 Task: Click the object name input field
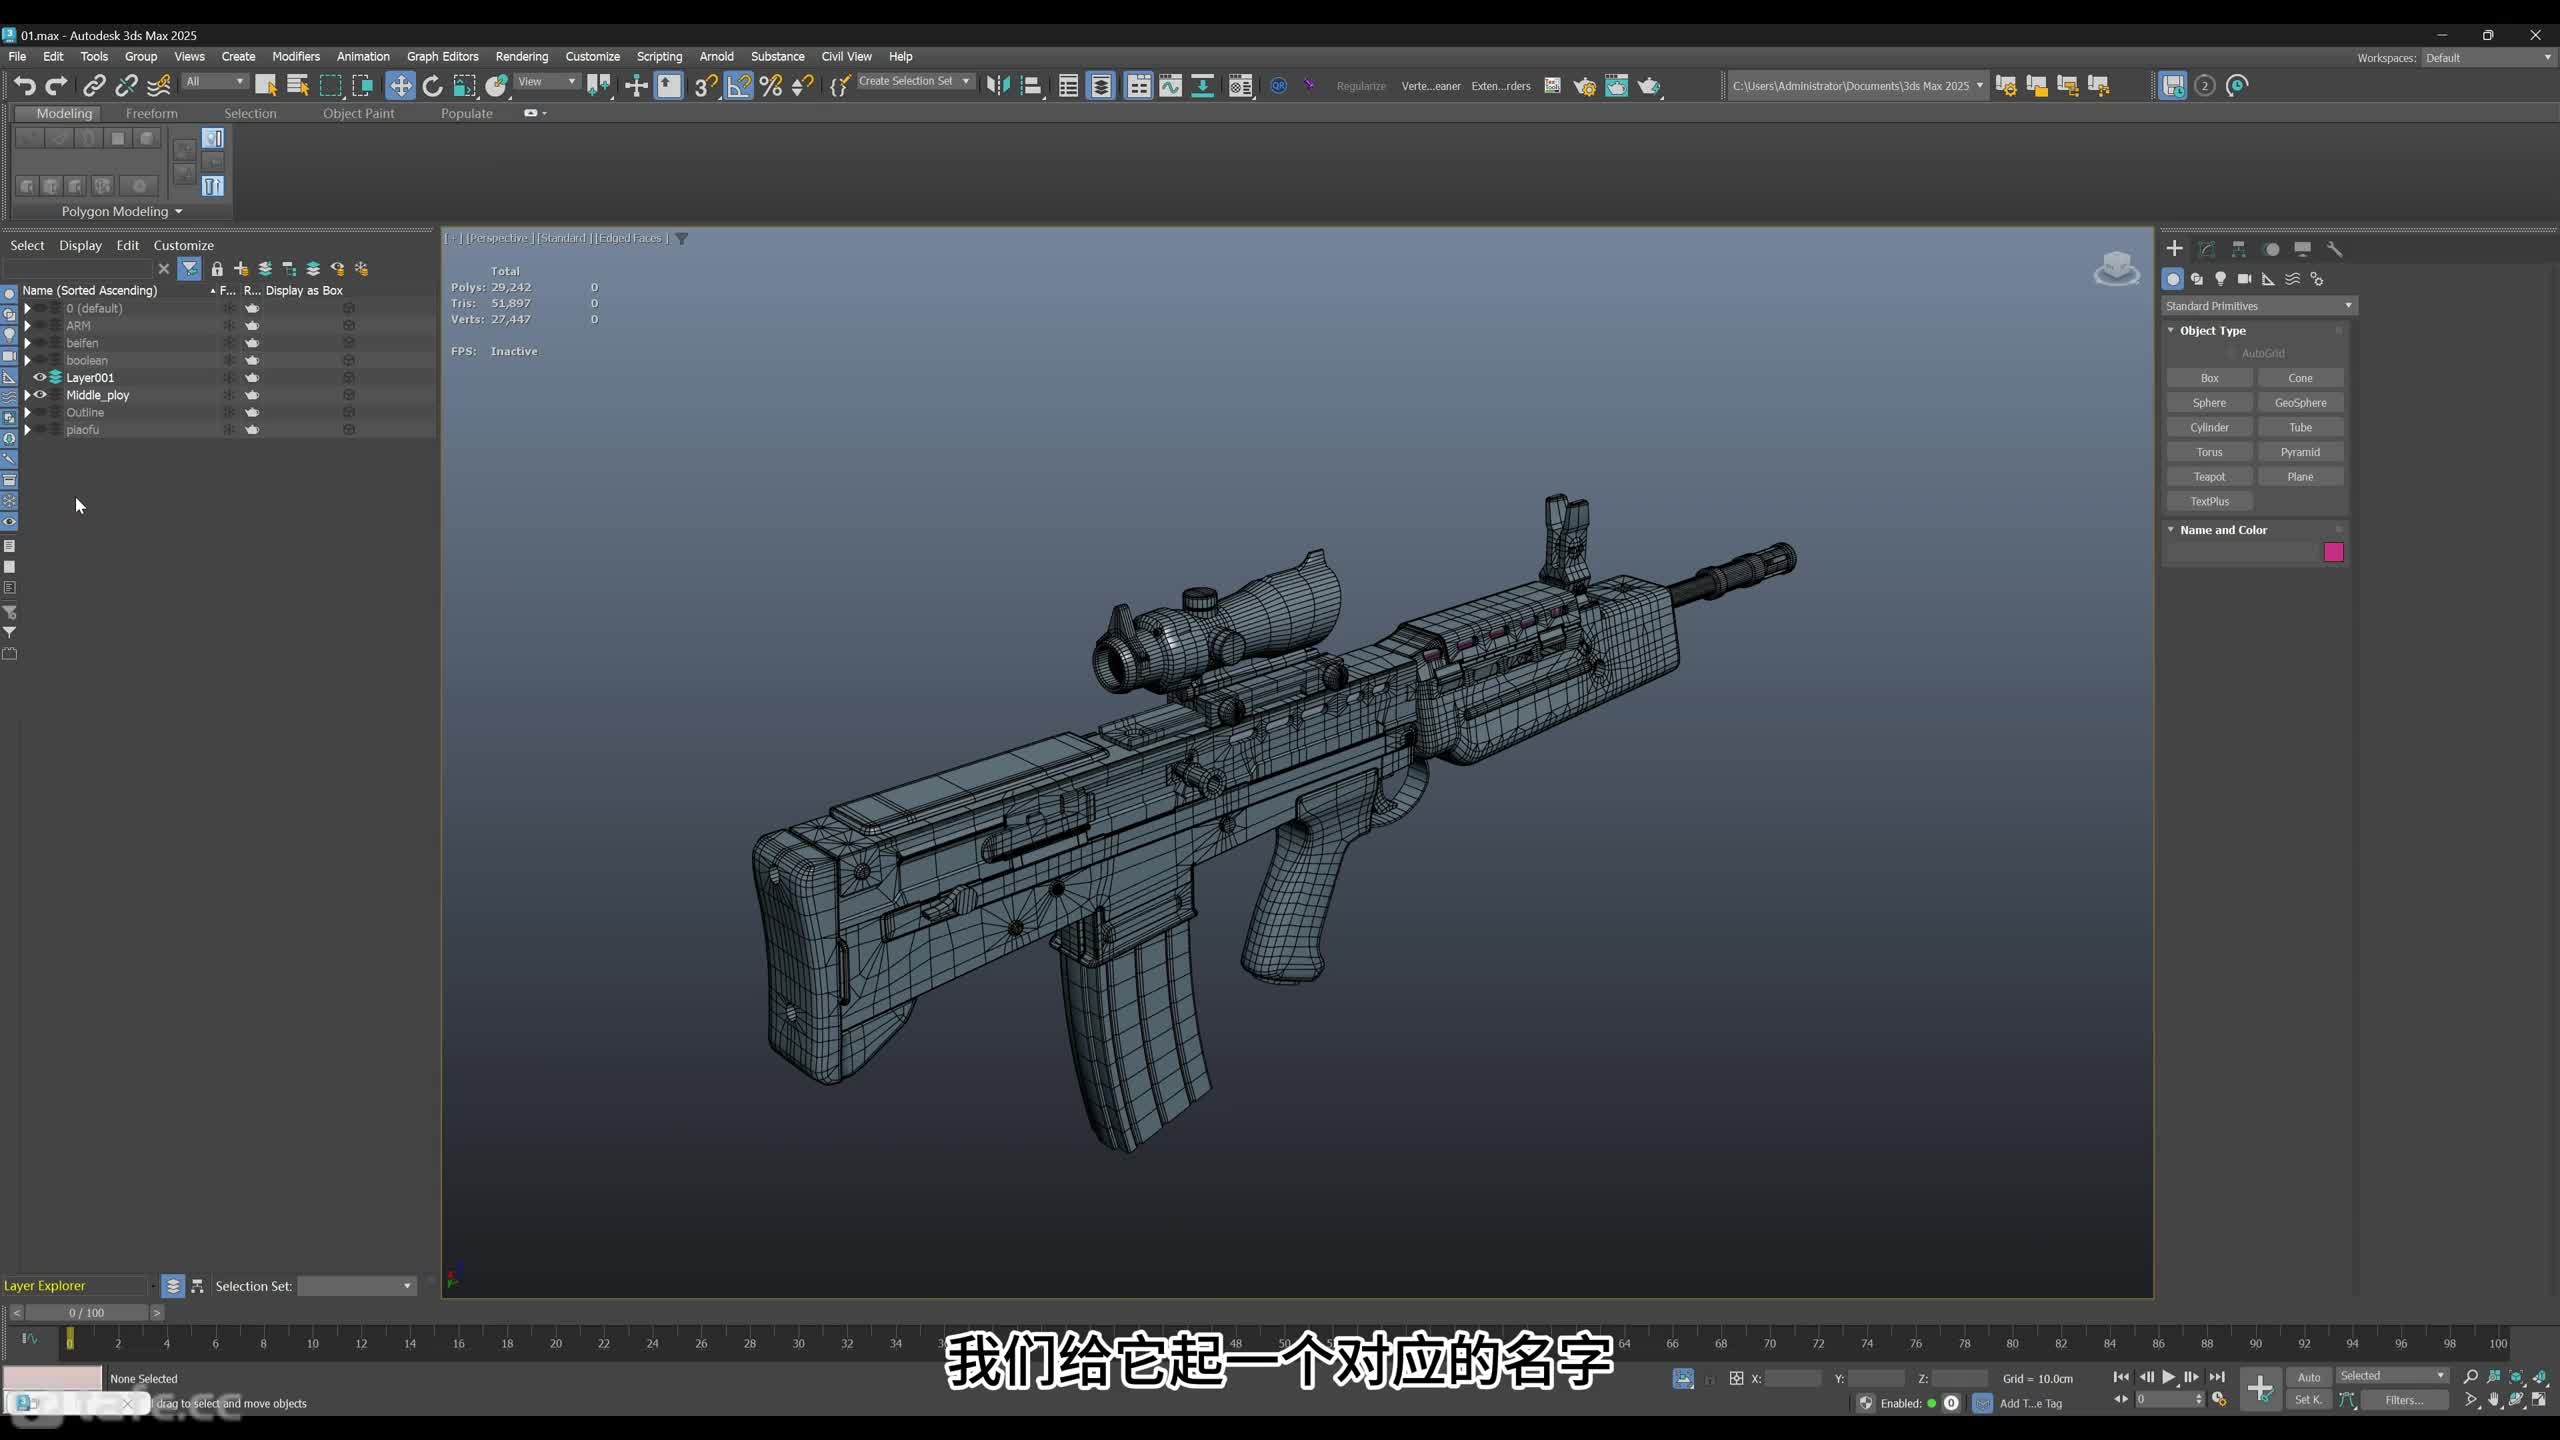[2242, 552]
